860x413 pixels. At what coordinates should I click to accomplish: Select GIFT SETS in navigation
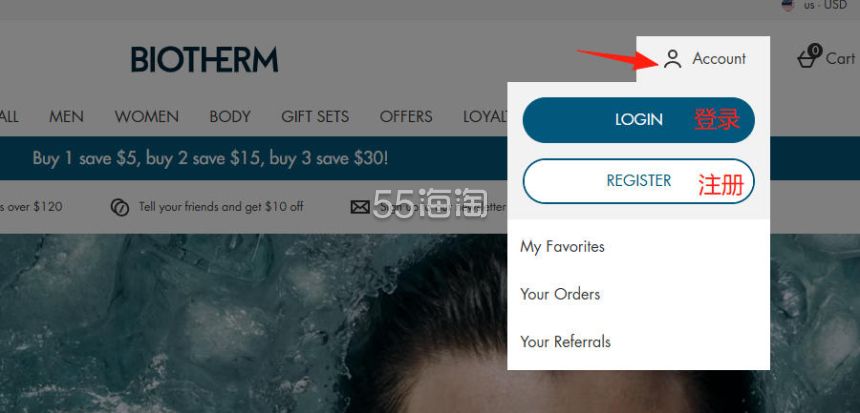click(315, 116)
